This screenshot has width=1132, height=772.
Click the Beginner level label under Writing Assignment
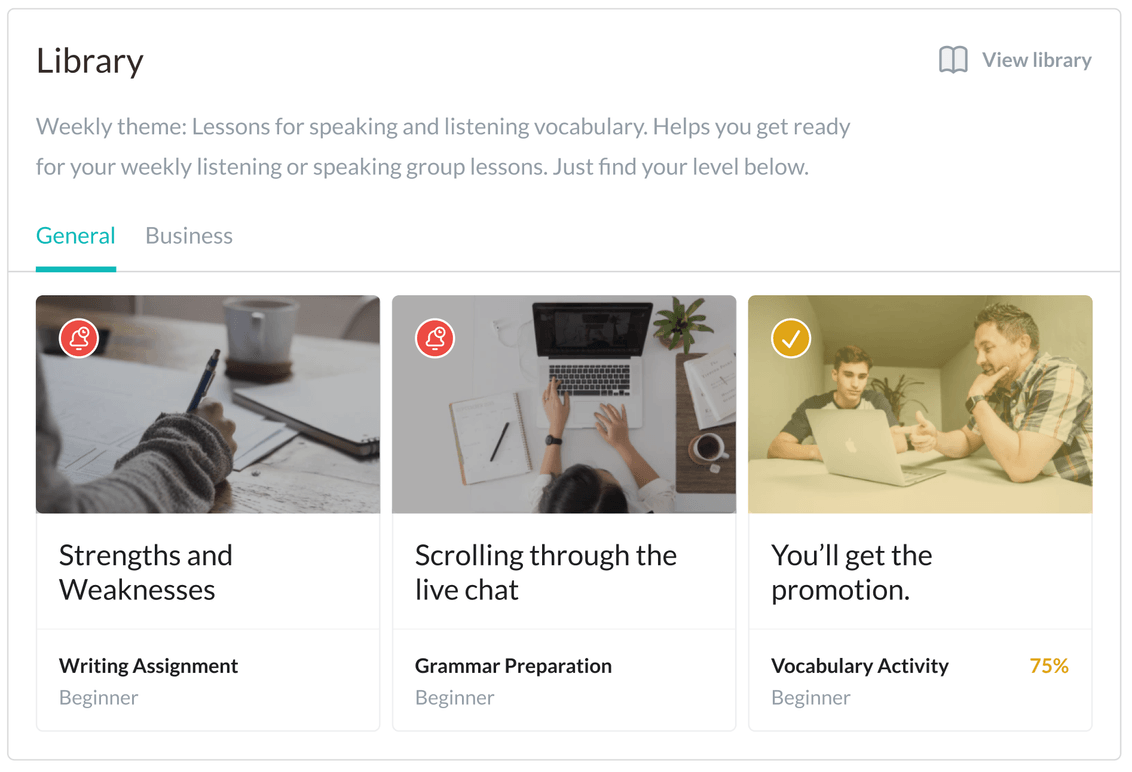[x=98, y=697]
